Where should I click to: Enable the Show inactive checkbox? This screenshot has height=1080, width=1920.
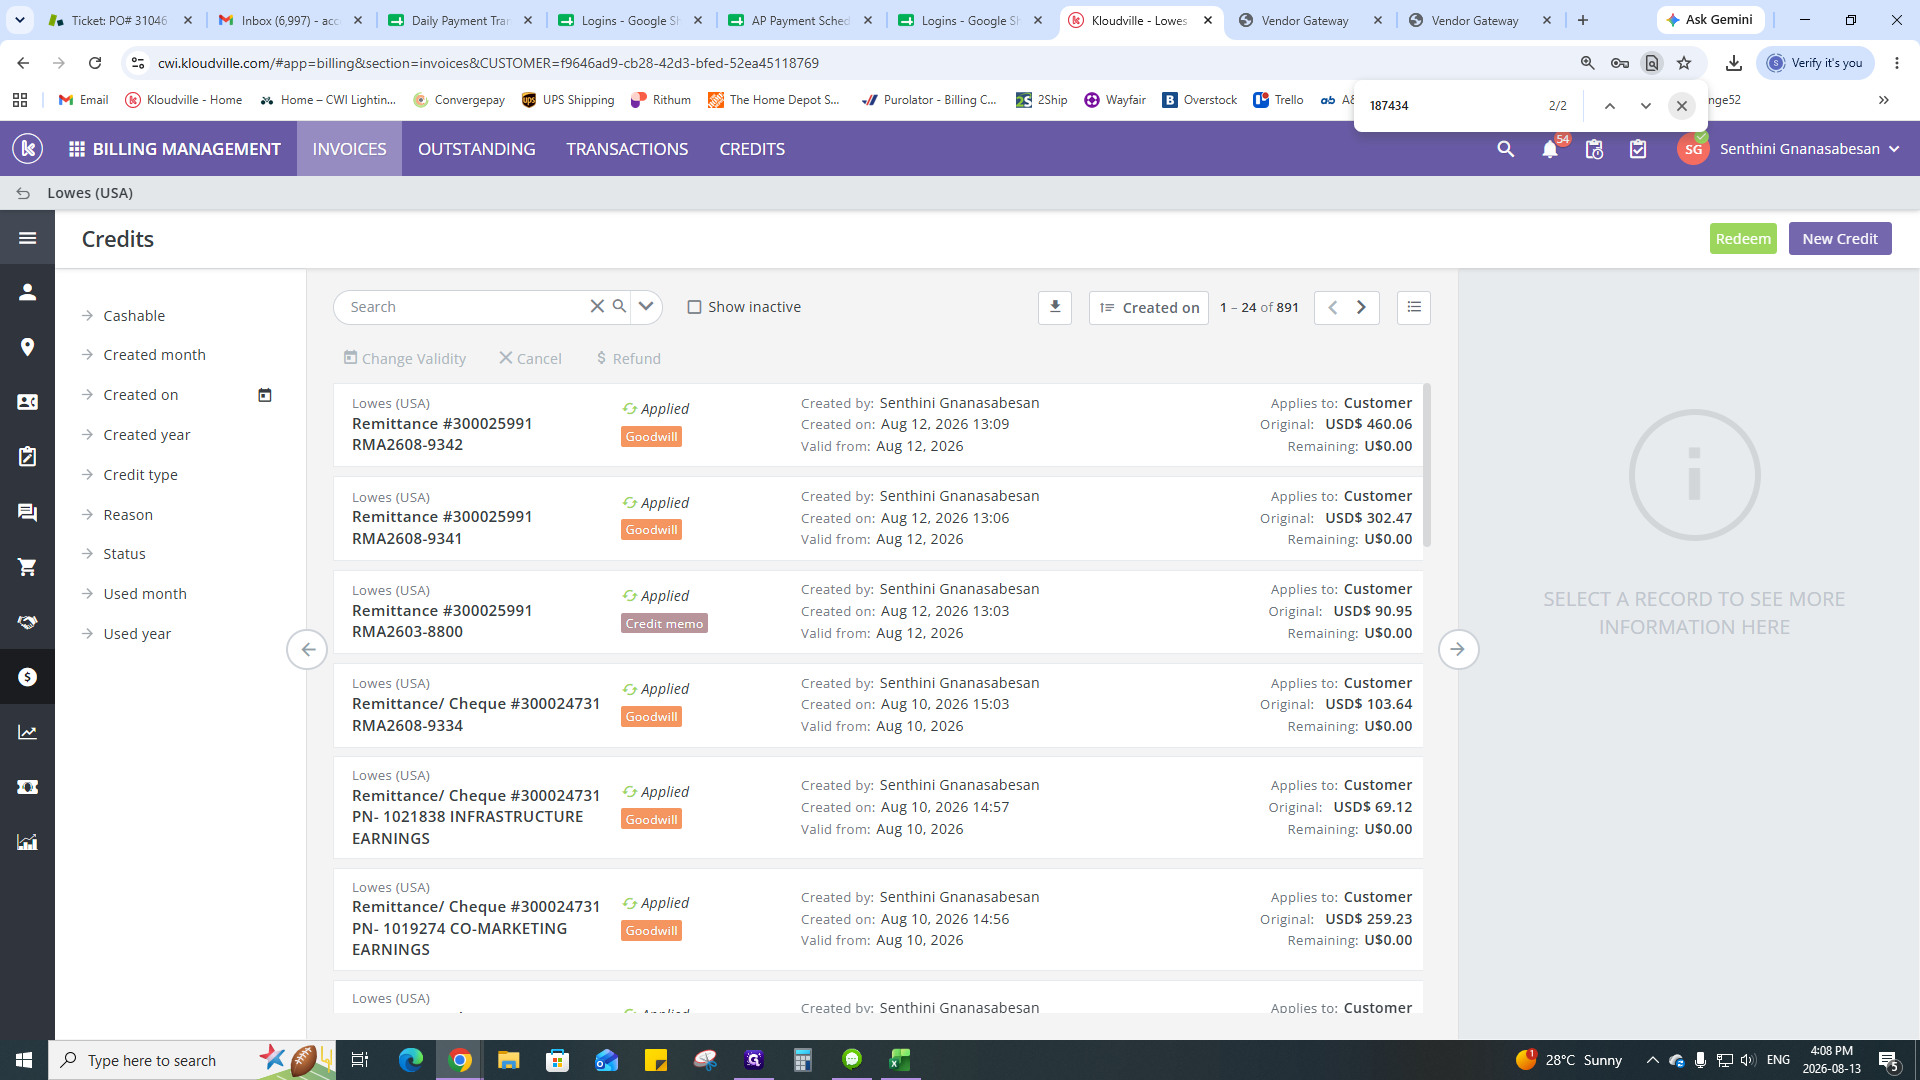(694, 307)
